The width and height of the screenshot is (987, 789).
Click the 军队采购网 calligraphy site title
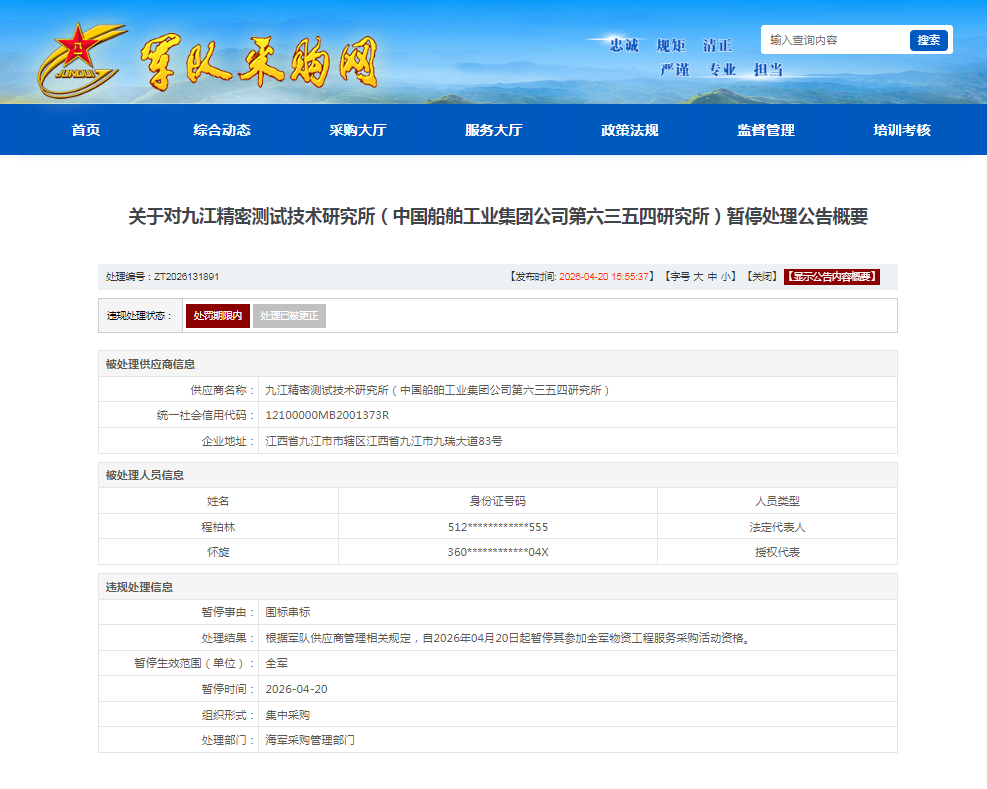pos(258,63)
